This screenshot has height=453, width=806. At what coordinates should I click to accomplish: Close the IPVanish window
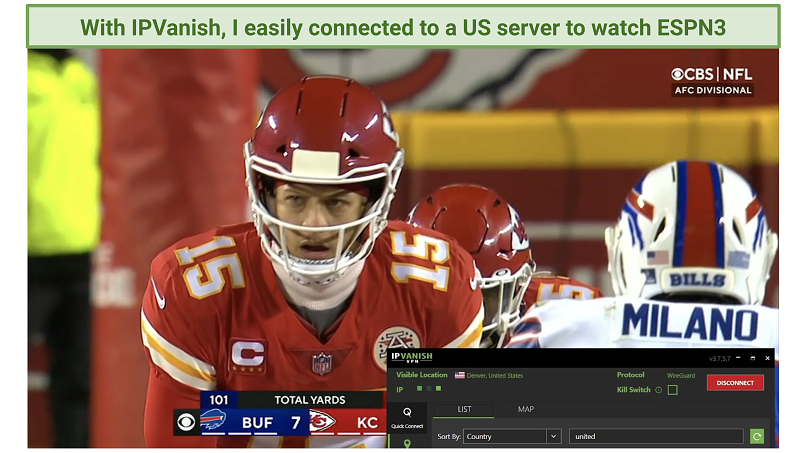point(767,358)
